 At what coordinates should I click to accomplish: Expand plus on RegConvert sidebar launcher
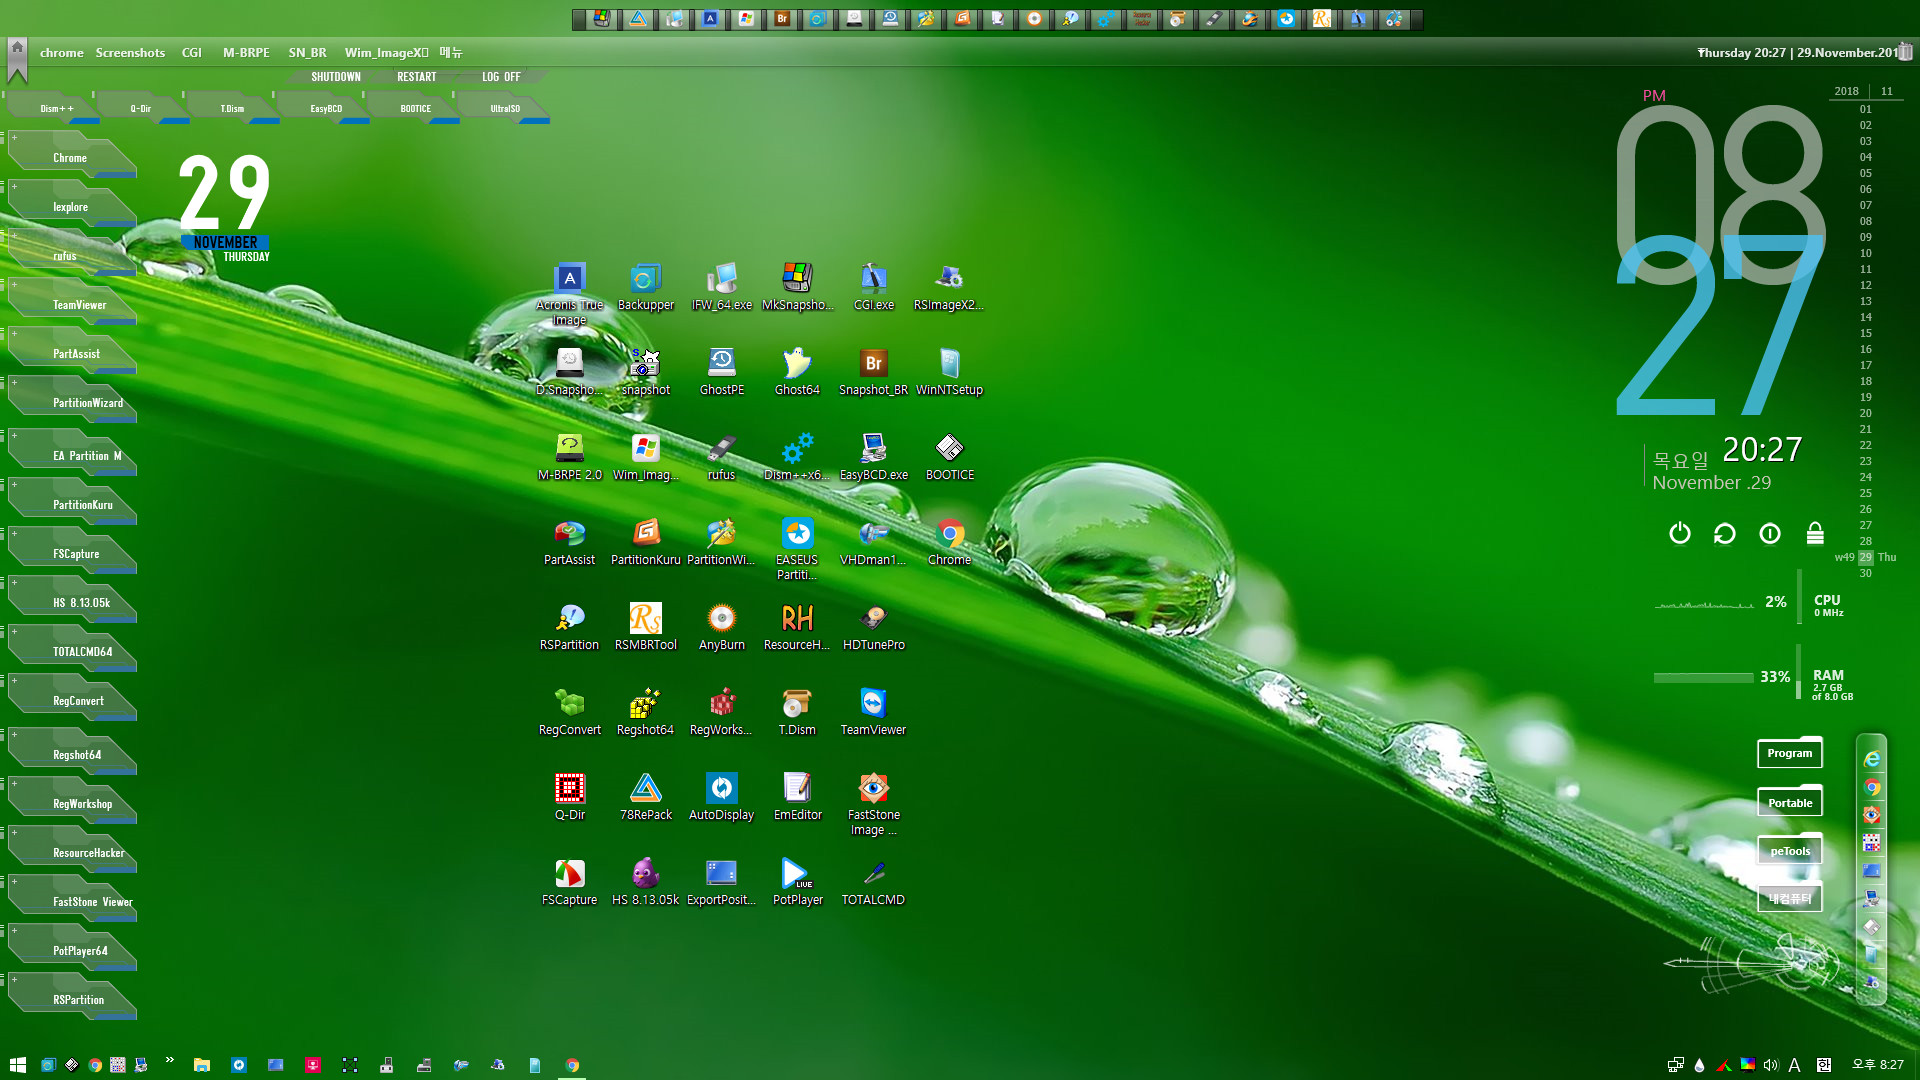pos(14,680)
